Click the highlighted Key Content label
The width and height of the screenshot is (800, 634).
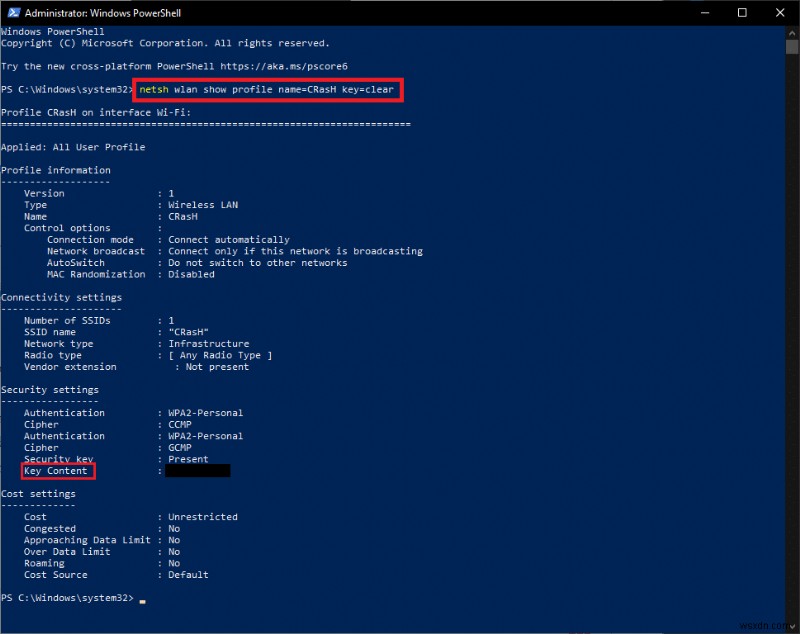[x=58, y=471]
